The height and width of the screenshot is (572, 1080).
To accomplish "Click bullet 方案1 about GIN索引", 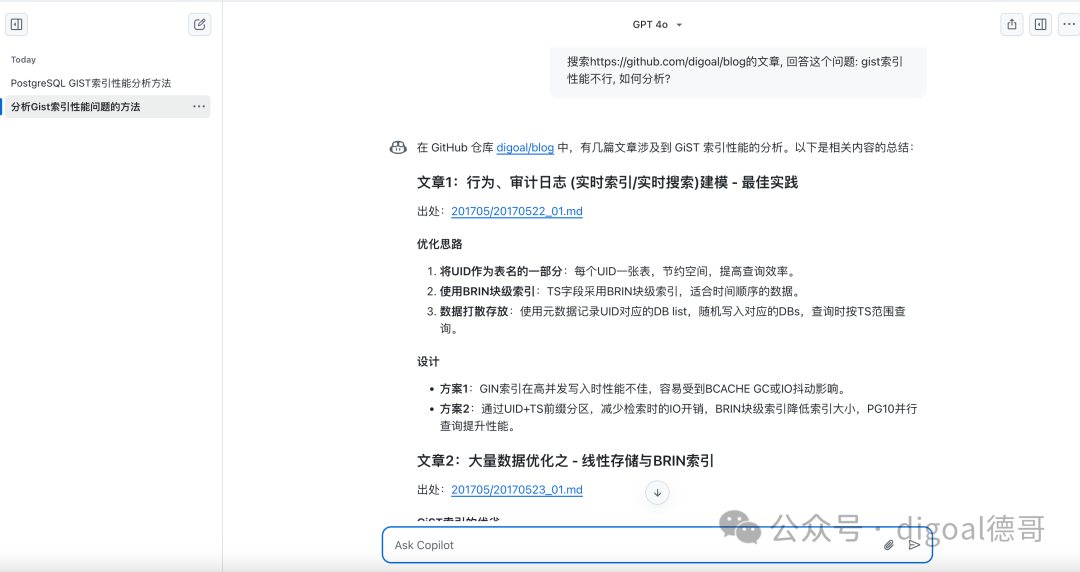I will 643,389.
